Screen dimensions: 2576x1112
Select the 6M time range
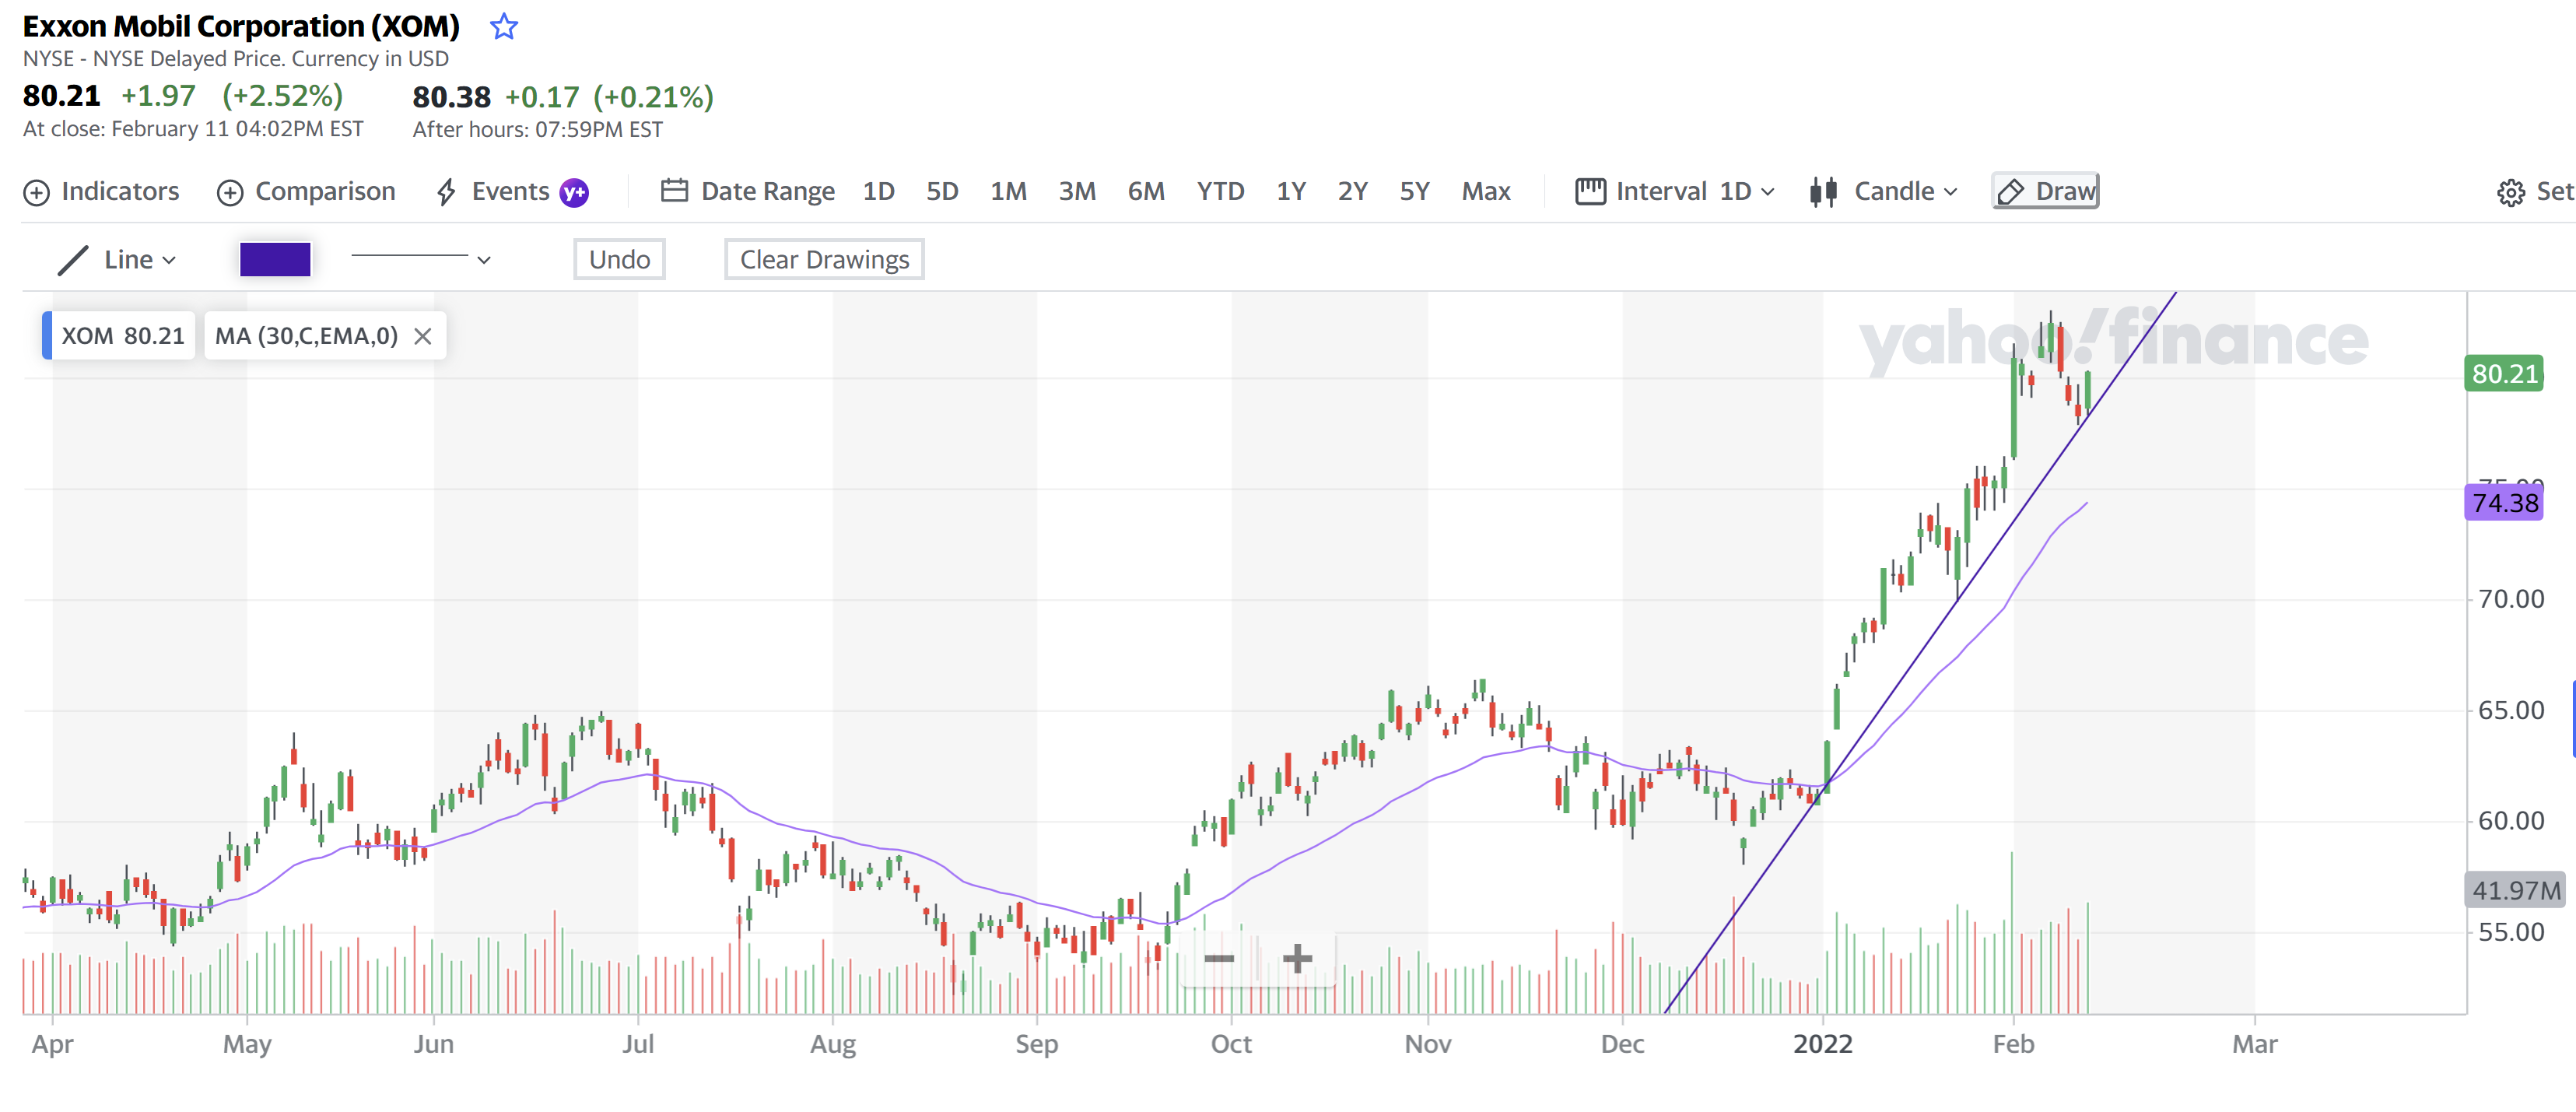point(1146,191)
